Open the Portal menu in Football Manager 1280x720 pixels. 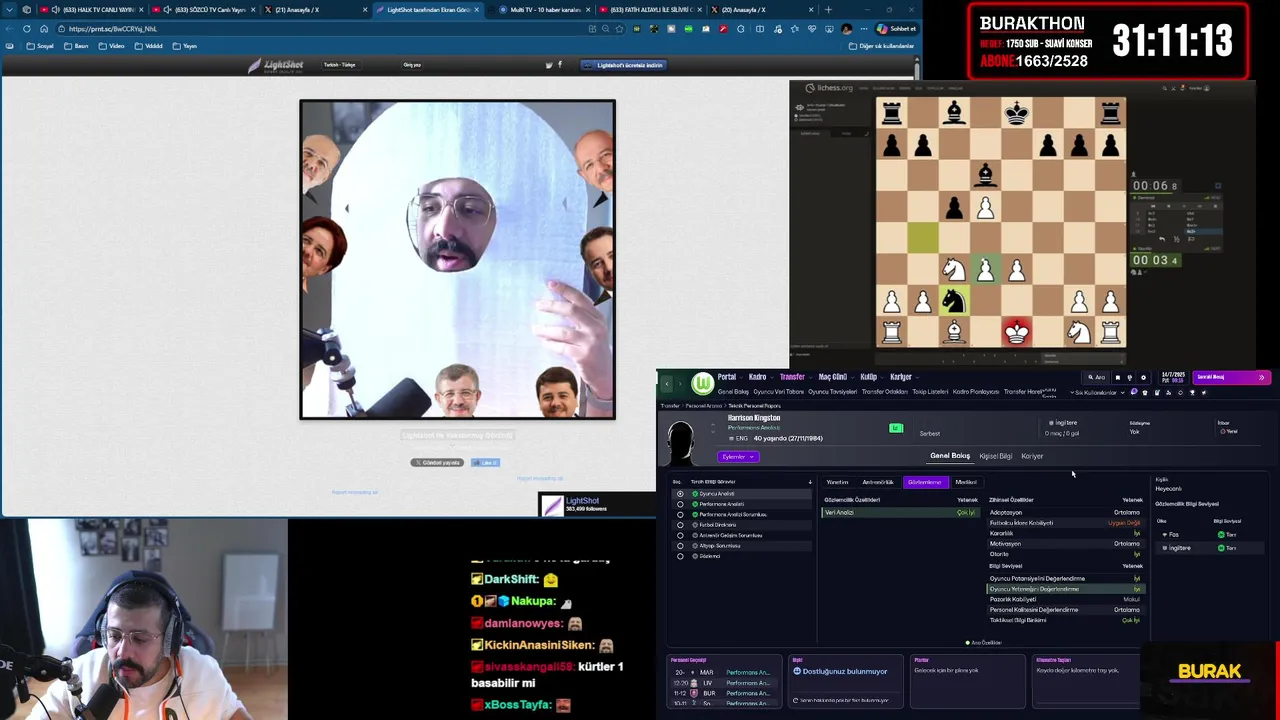[x=726, y=377]
